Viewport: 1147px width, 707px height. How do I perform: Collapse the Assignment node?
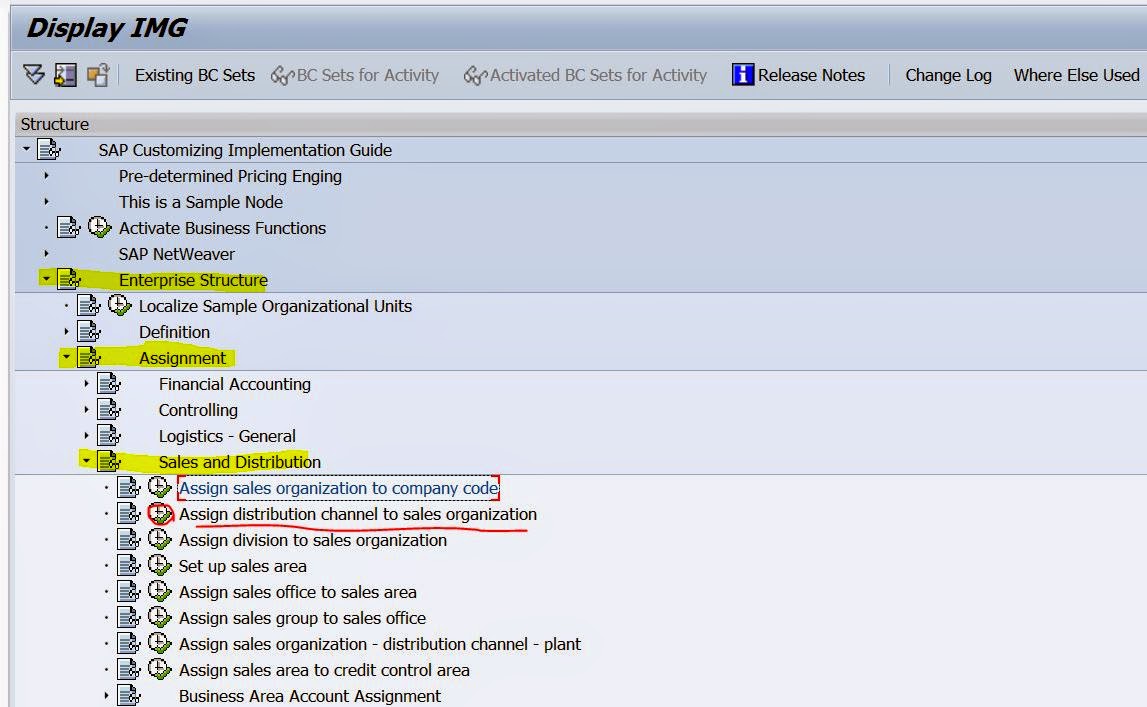pos(66,358)
